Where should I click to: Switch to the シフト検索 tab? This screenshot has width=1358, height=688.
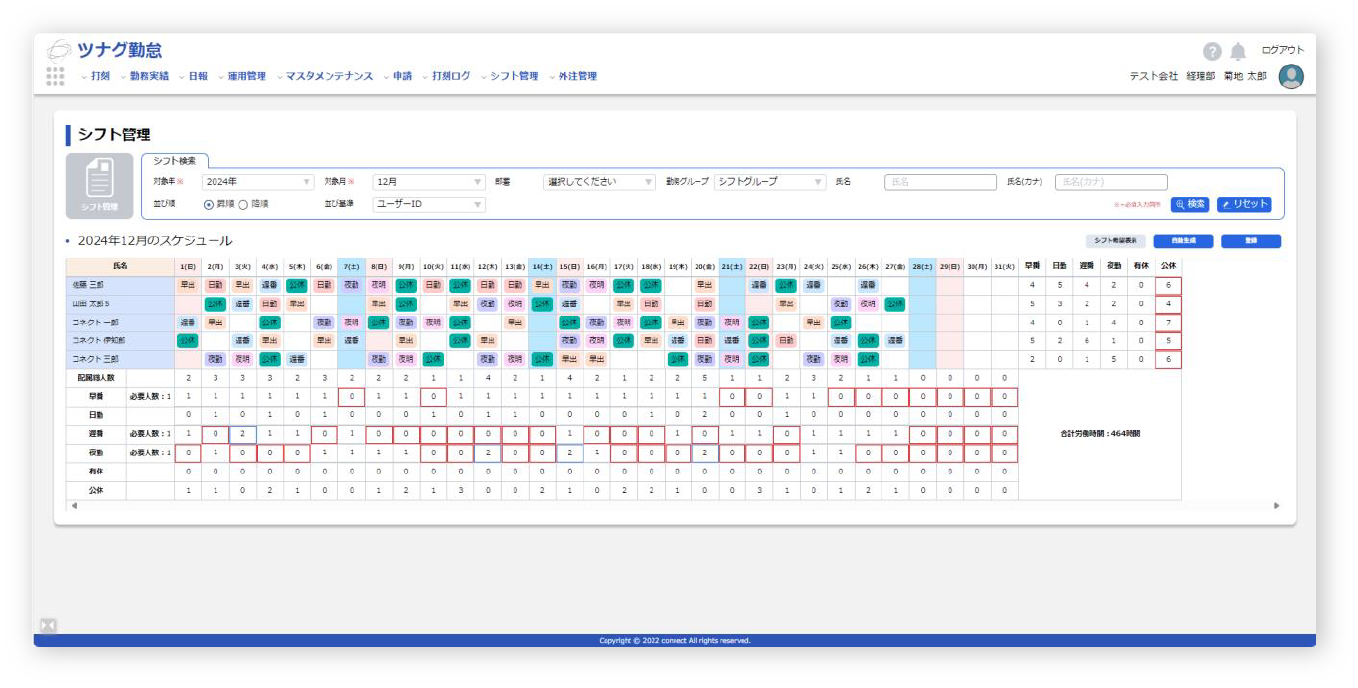pos(175,160)
